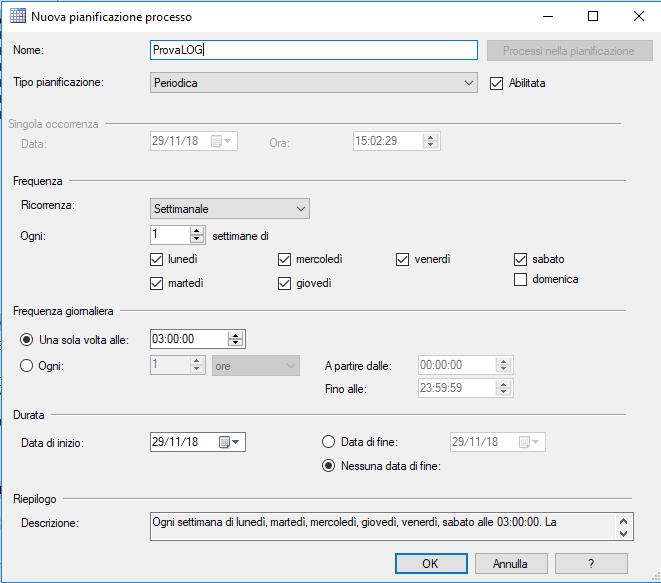Open help with the ? button
The image size is (661, 583).
click(x=591, y=563)
